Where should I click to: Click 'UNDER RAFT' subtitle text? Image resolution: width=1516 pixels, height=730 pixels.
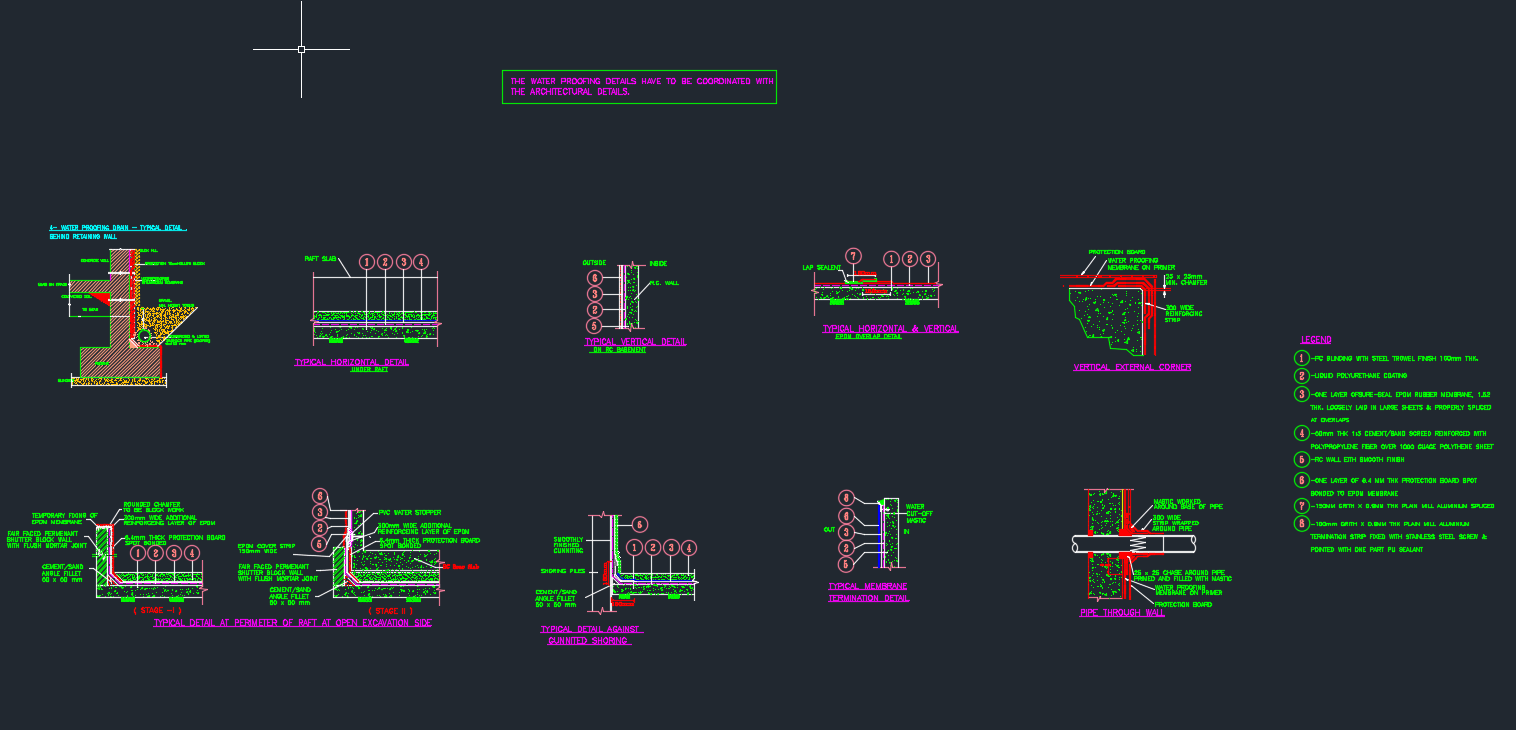click(368, 370)
